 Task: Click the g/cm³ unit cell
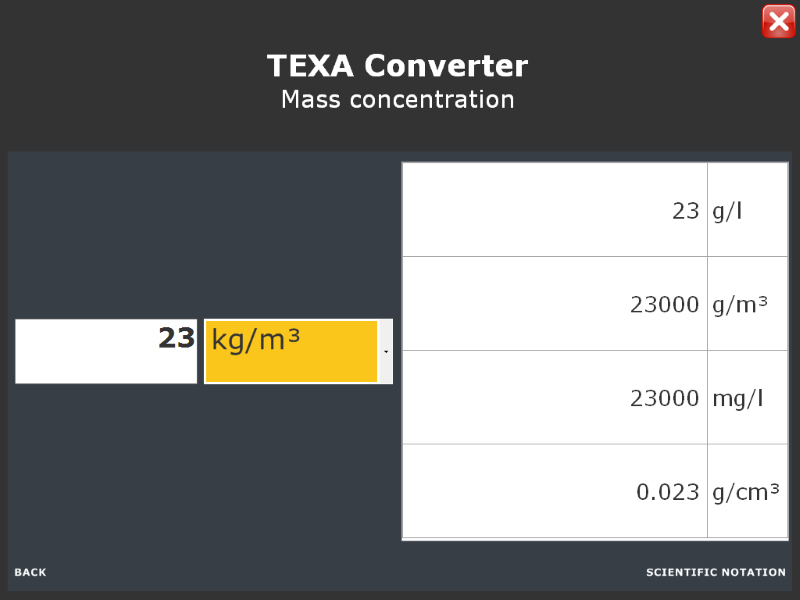747,491
